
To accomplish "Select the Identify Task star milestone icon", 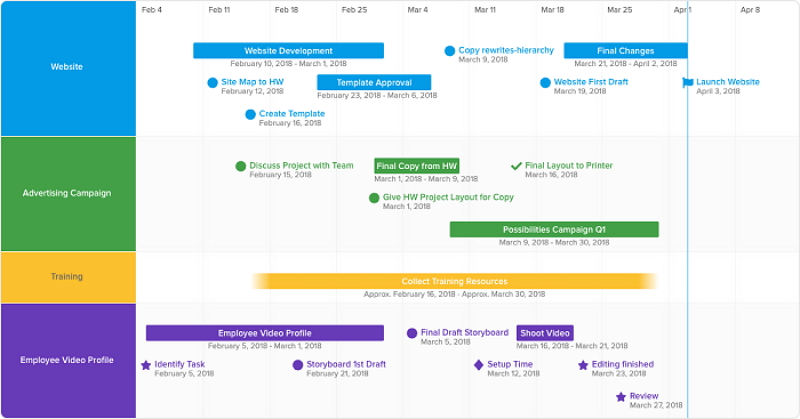I will coord(146,365).
